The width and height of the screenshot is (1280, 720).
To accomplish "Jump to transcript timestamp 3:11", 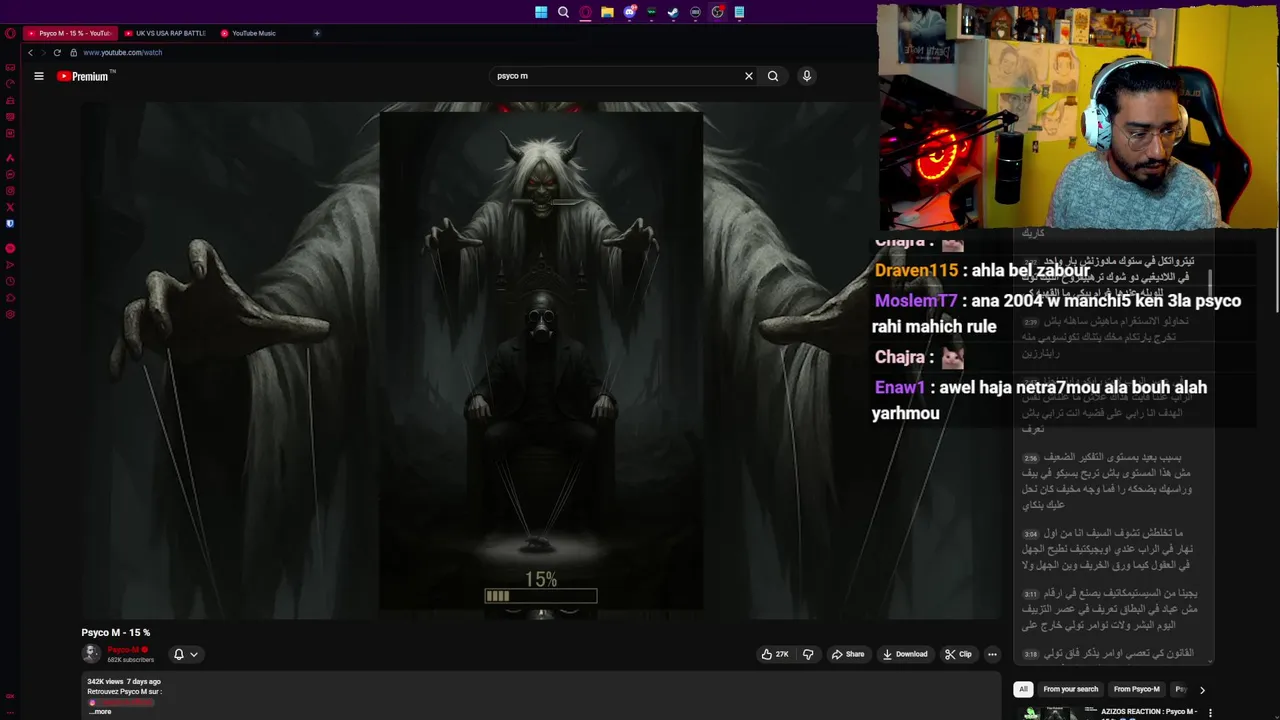I will [1030, 594].
